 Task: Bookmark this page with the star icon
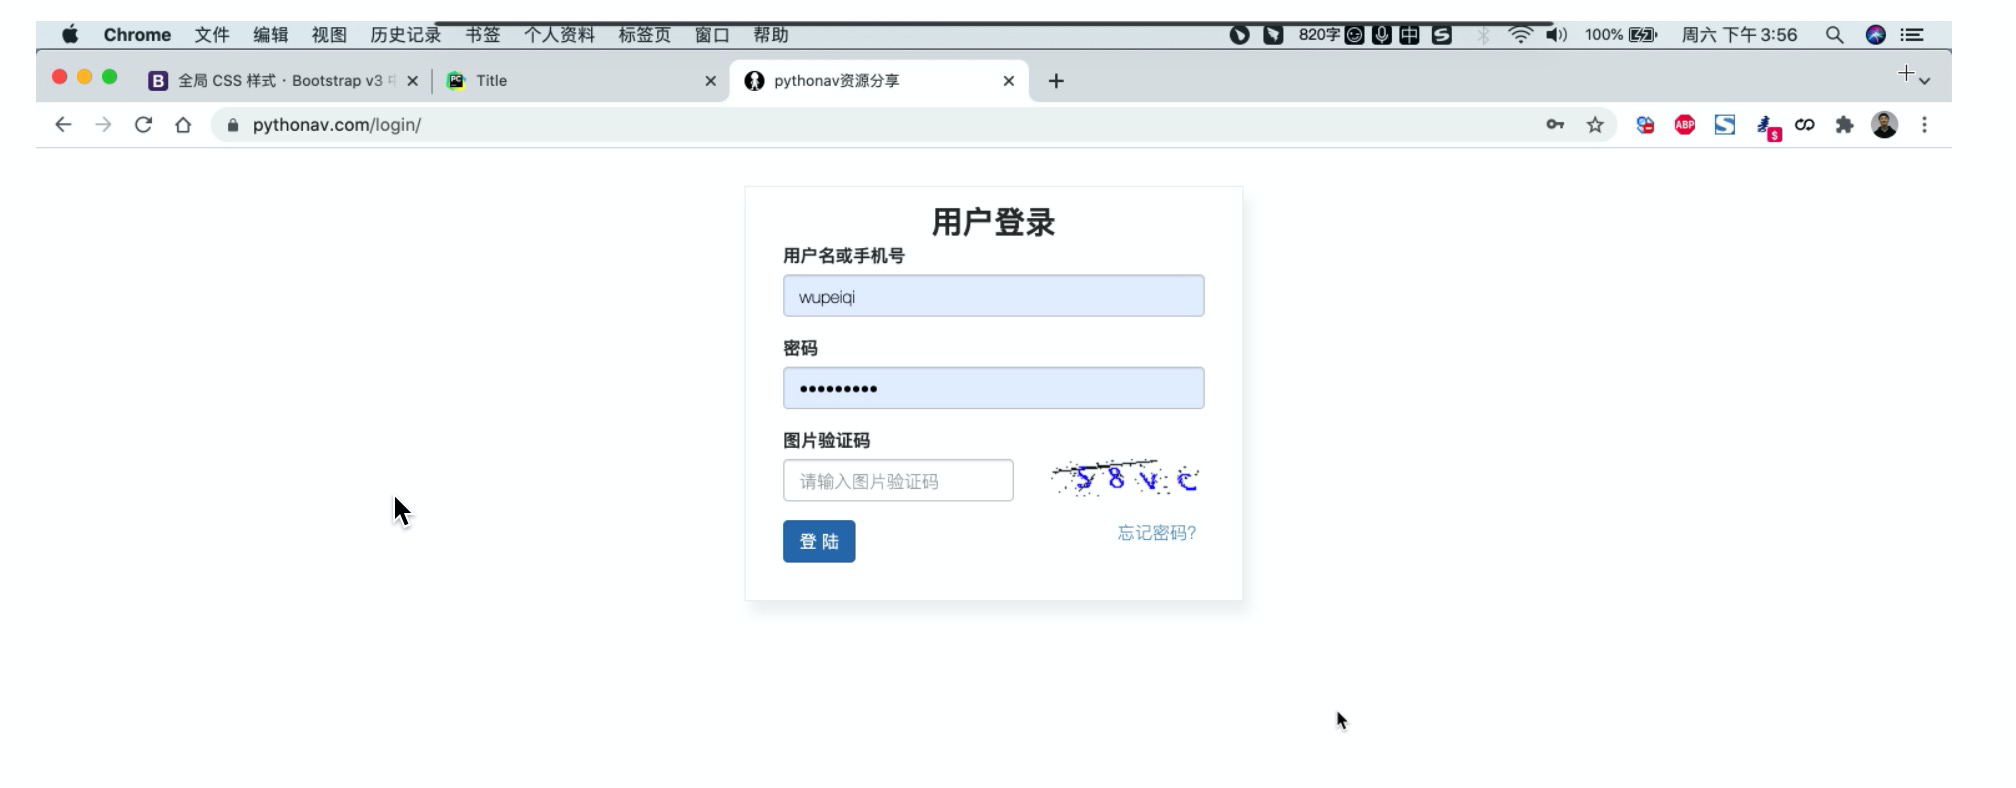click(1595, 125)
